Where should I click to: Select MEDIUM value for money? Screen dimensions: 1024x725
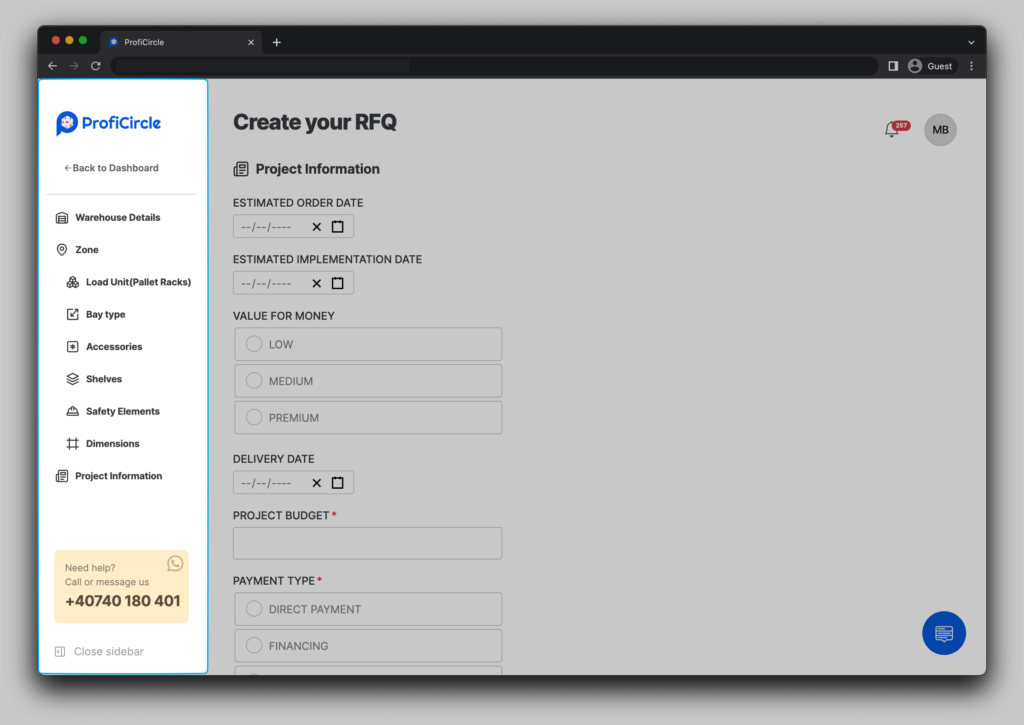click(368, 381)
